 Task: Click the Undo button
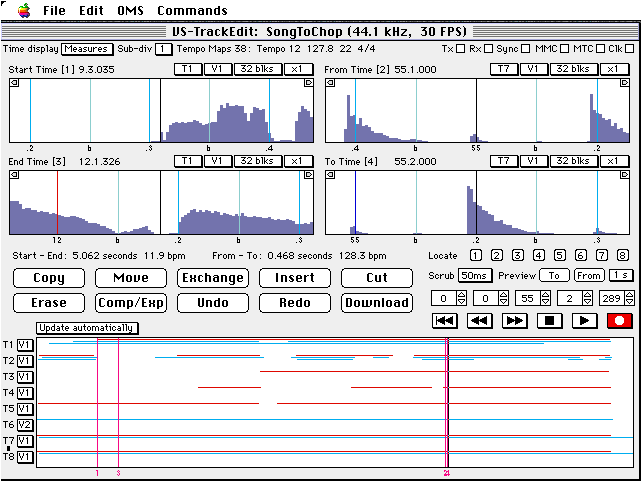point(213,303)
